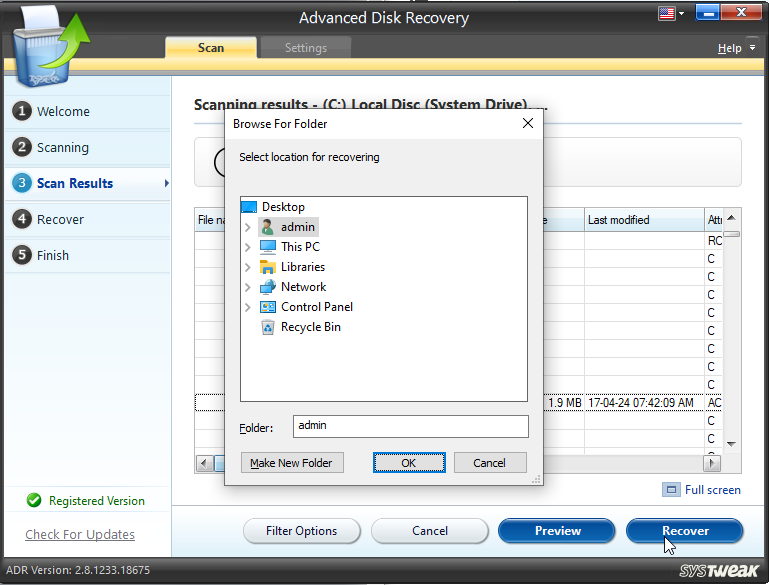Click the Full screen link
Image resolution: width=769 pixels, height=585 pixels.
click(x=713, y=490)
